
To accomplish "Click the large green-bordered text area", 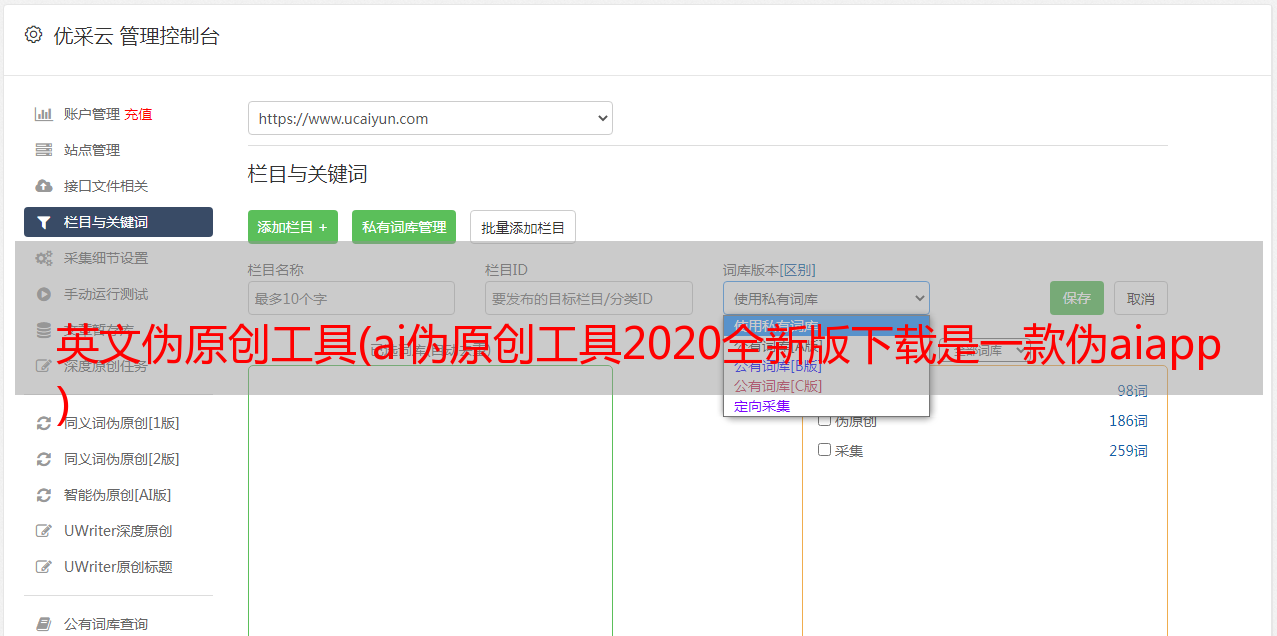I will pyautogui.click(x=430, y=500).
